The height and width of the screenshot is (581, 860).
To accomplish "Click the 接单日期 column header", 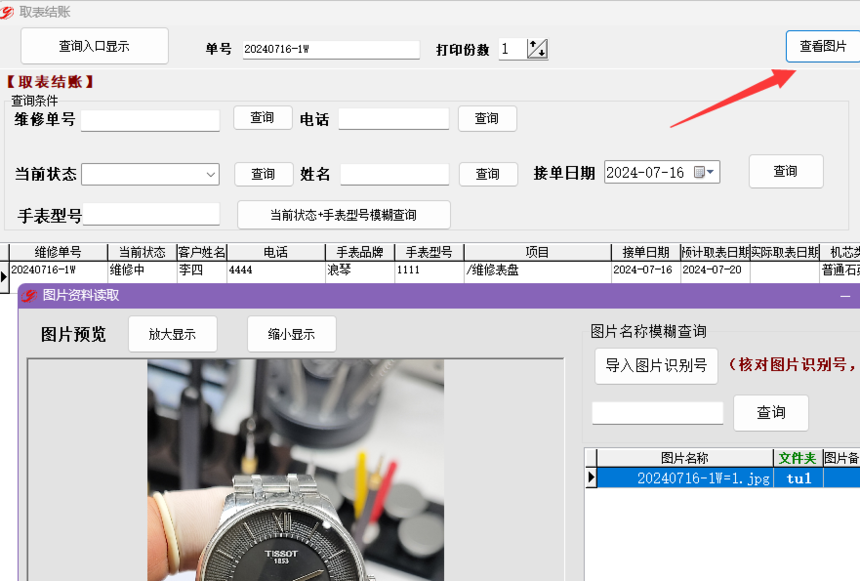I will pos(646,252).
